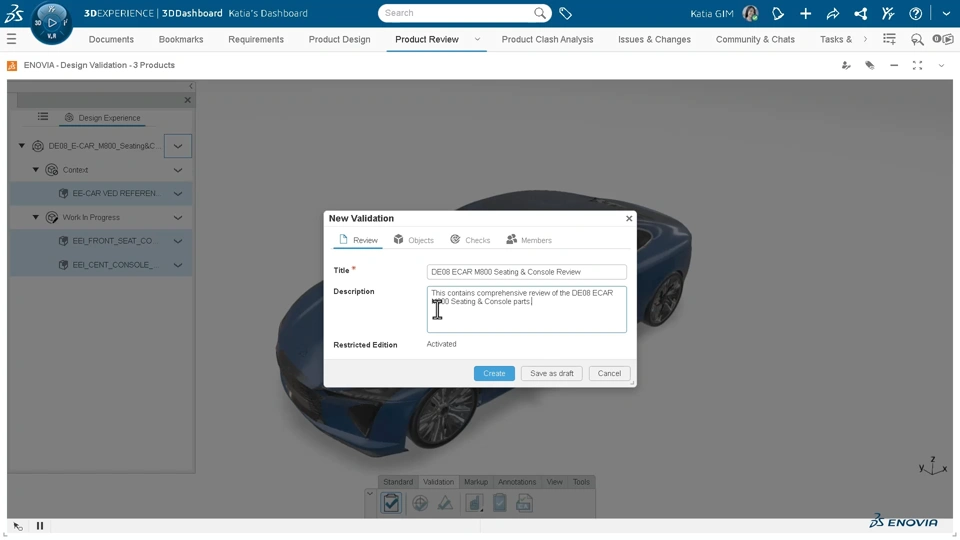Click the list view icon in panel
Screen dimensions: 960x540
click(42, 116)
